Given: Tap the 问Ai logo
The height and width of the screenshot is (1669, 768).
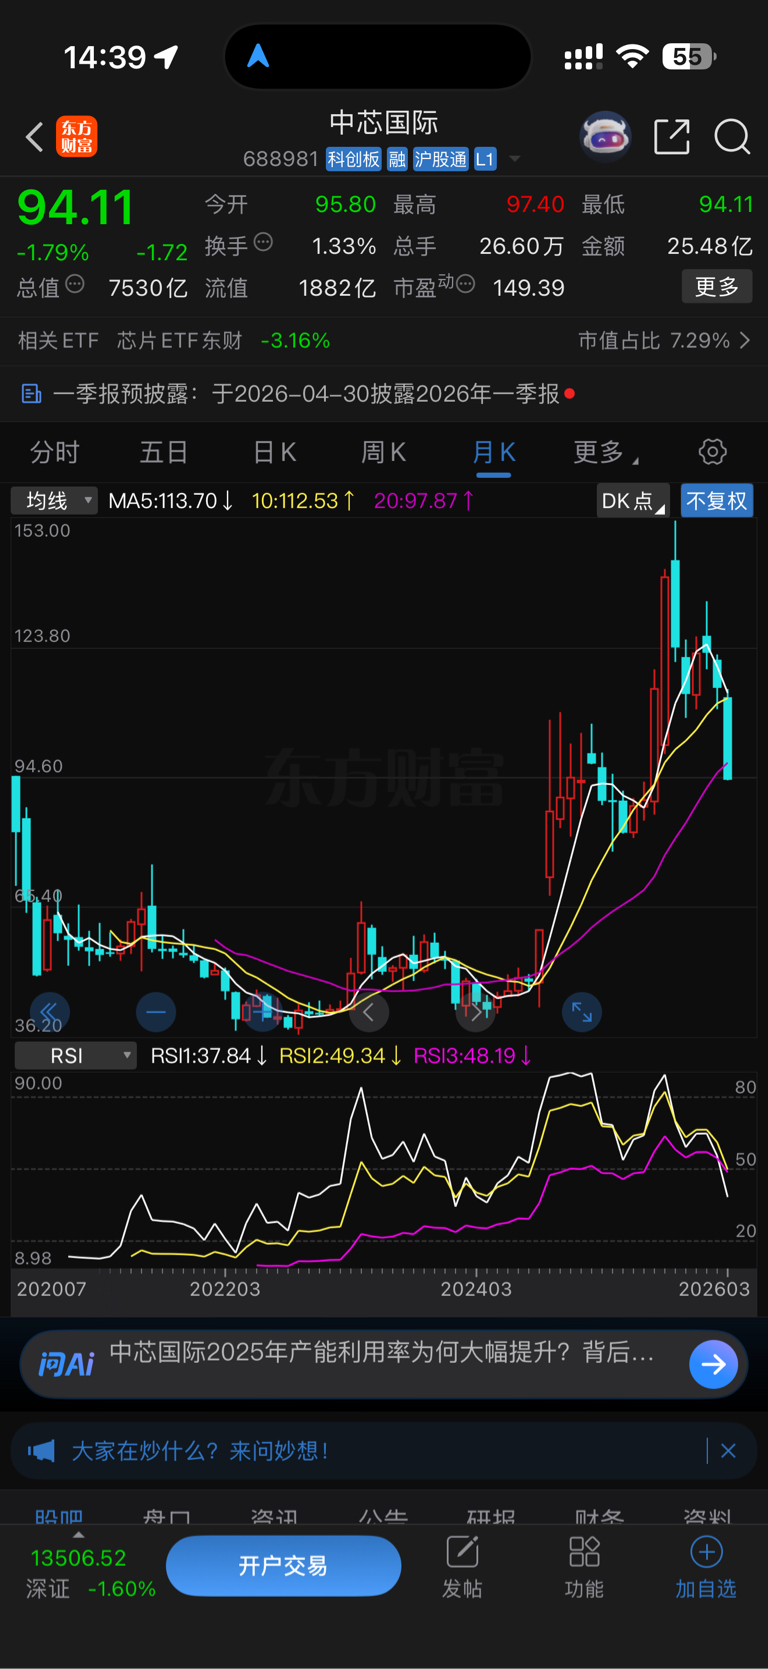Looking at the screenshot, I should click(x=66, y=1364).
